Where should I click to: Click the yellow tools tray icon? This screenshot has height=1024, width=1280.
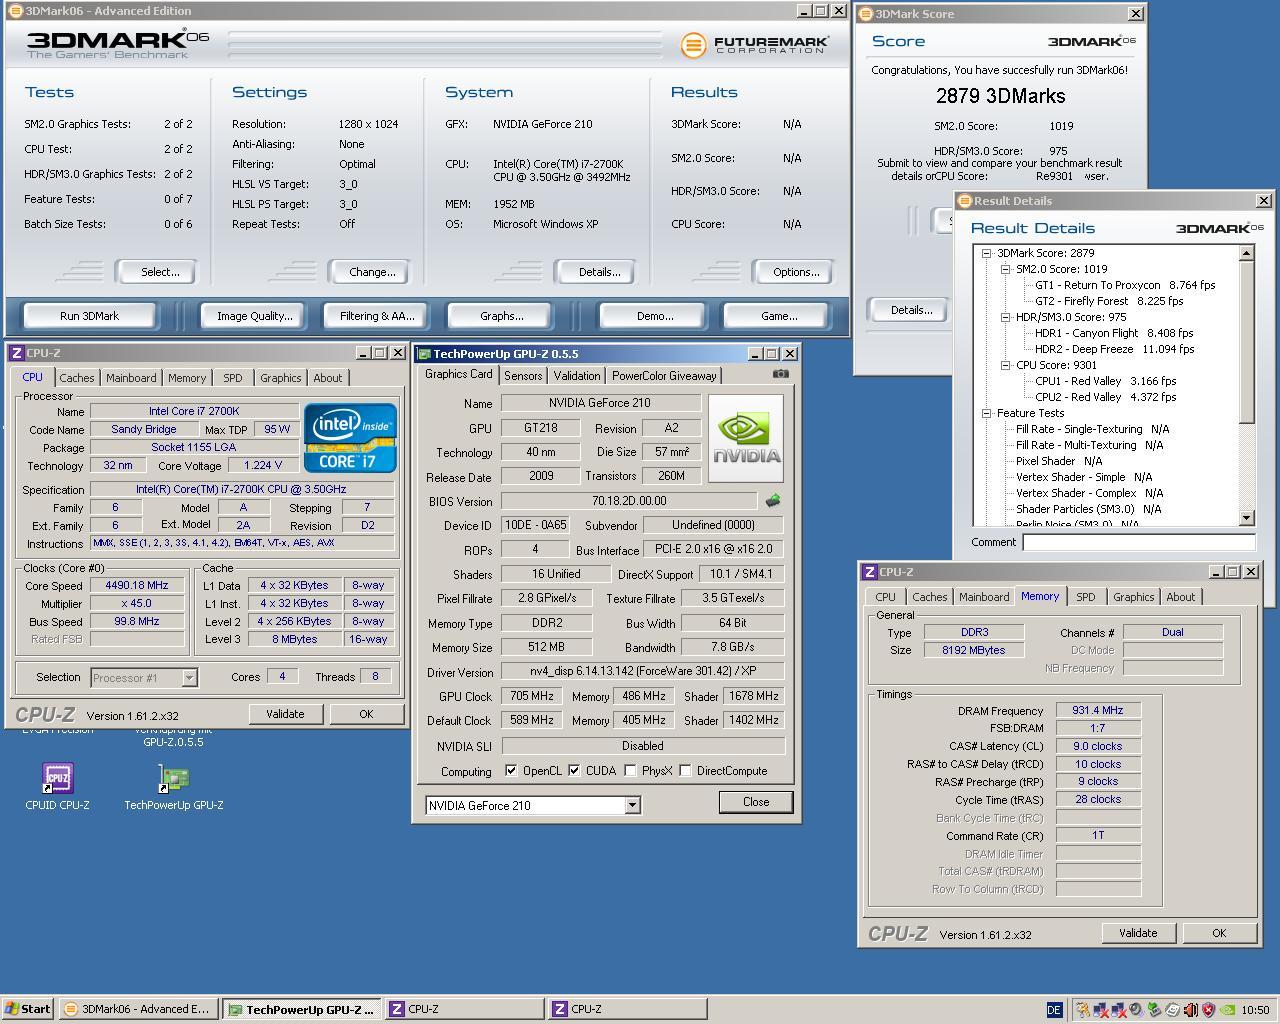[1082, 1010]
